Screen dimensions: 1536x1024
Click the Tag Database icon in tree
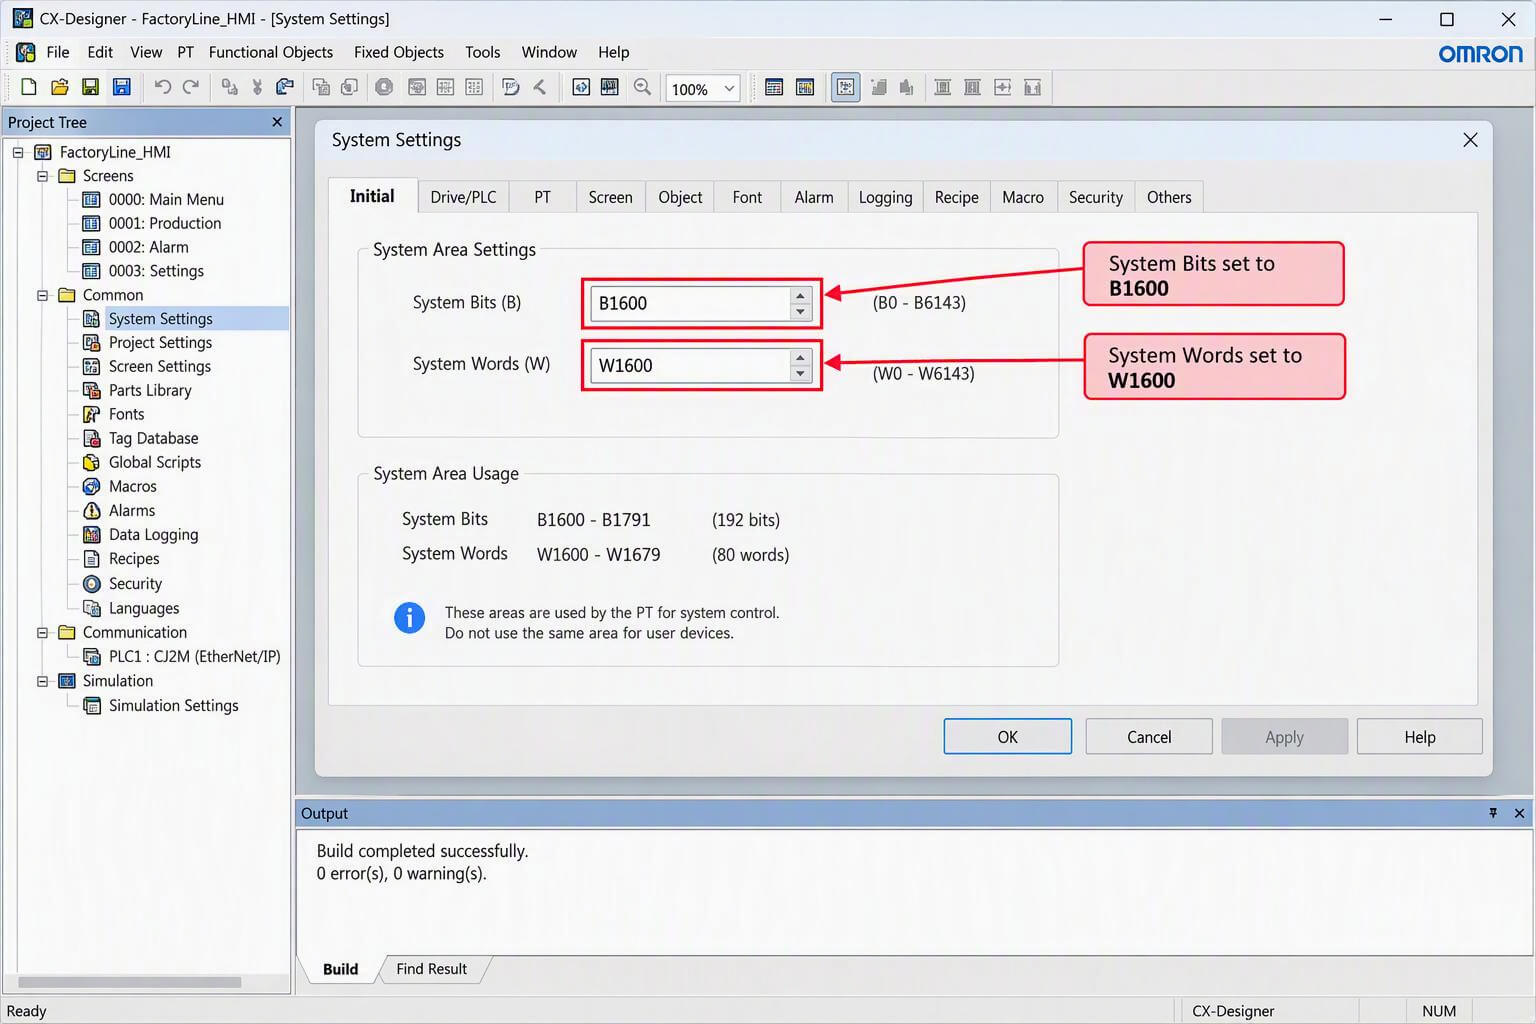(91, 438)
